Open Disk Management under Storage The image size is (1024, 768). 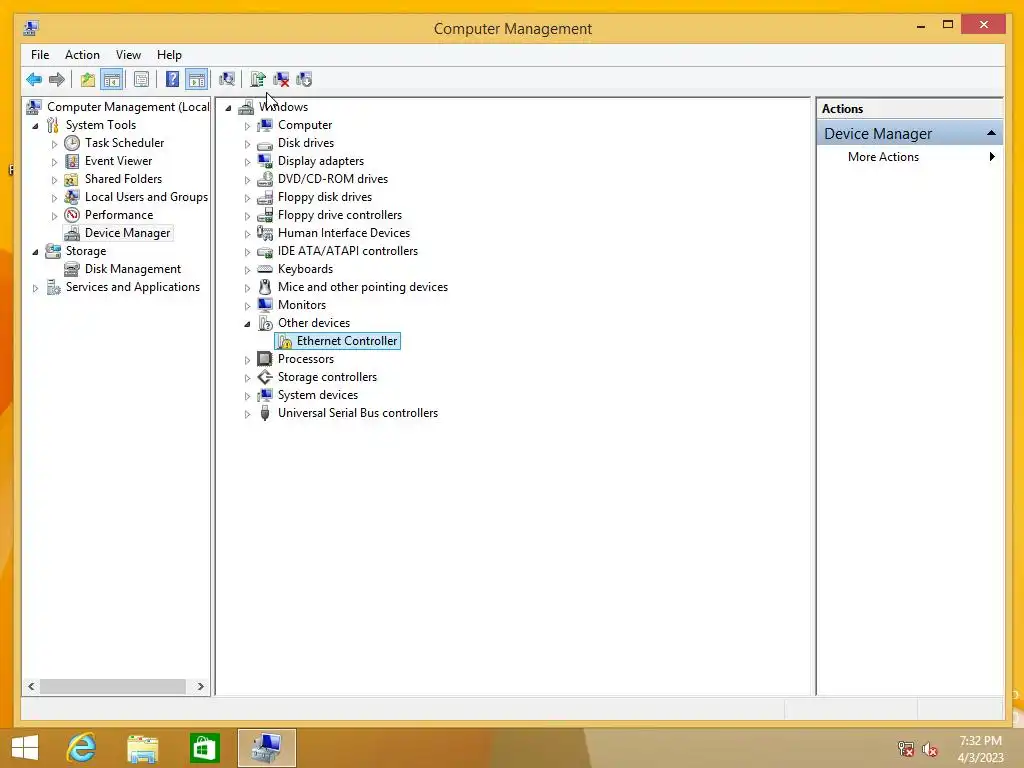(x=133, y=268)
